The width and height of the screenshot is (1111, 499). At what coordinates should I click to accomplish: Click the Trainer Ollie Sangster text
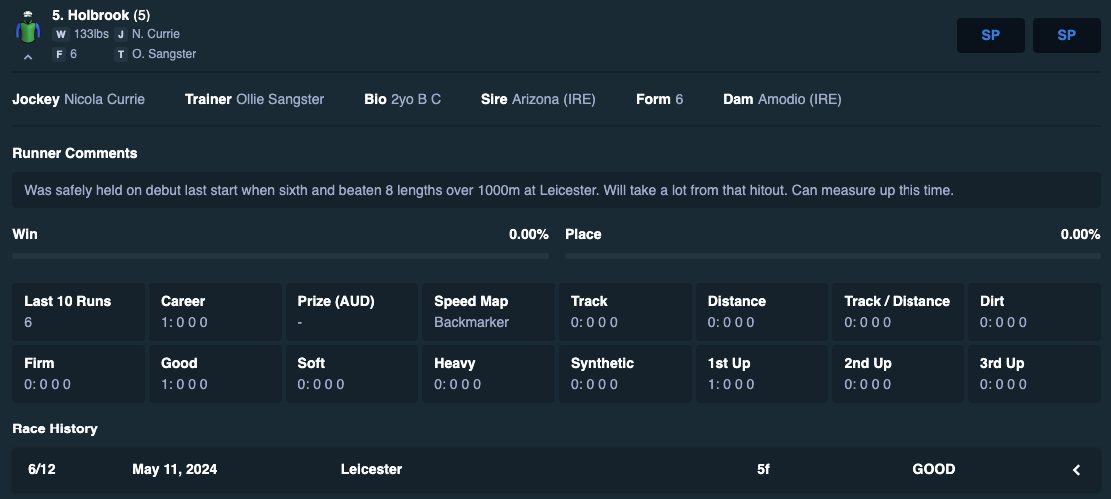tap(254, 99)
